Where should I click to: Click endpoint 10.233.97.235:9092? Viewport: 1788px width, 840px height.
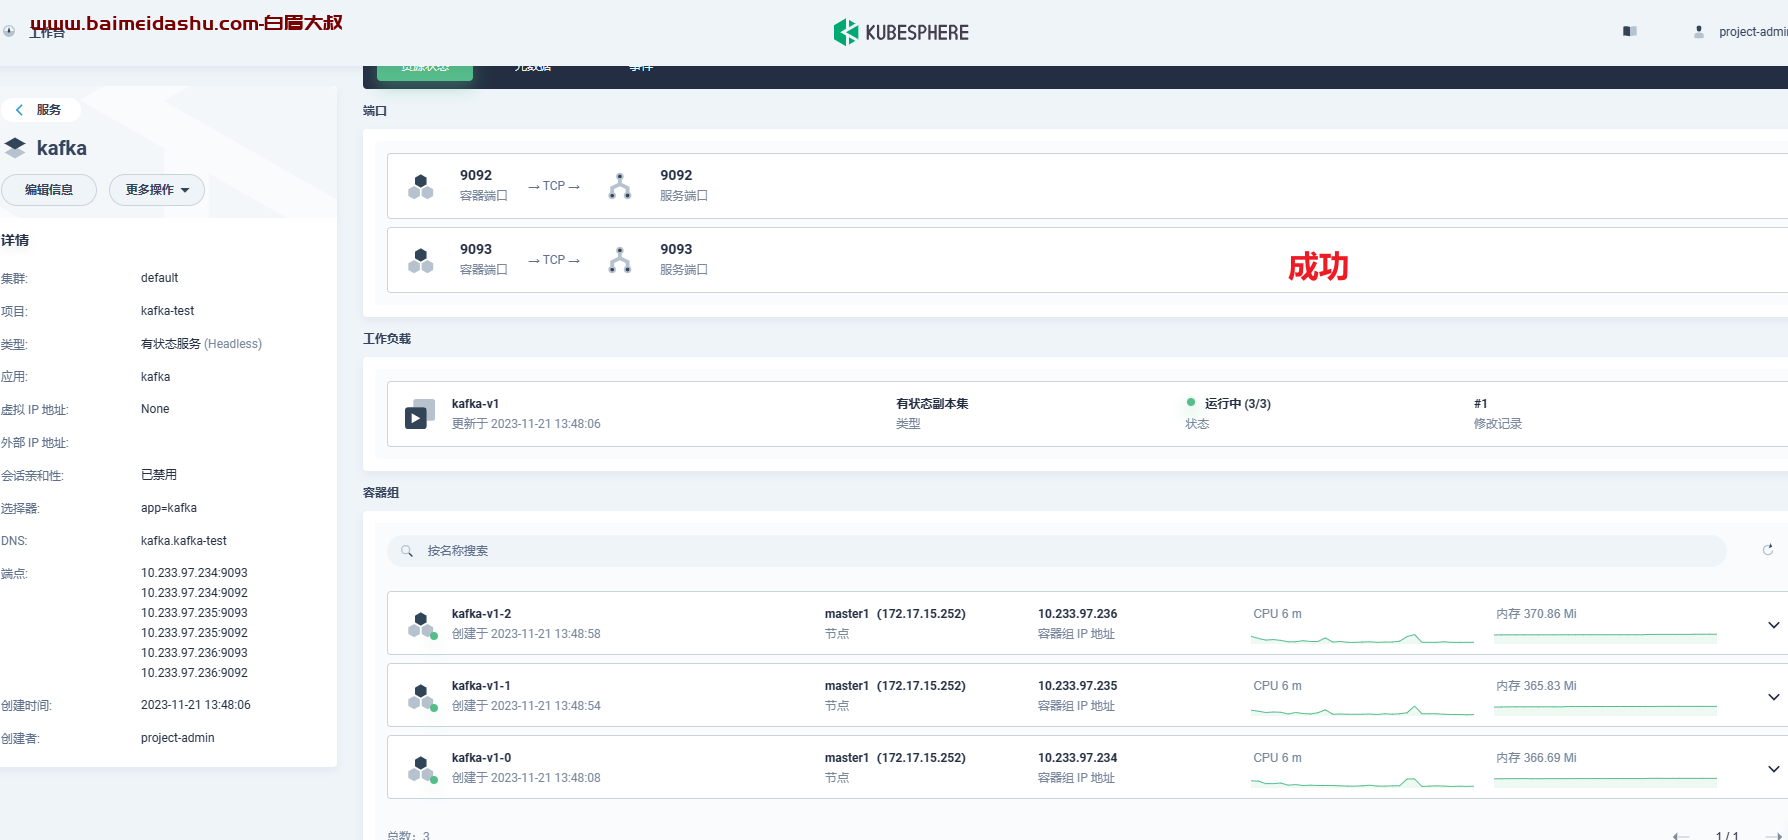tap(194, 633)
